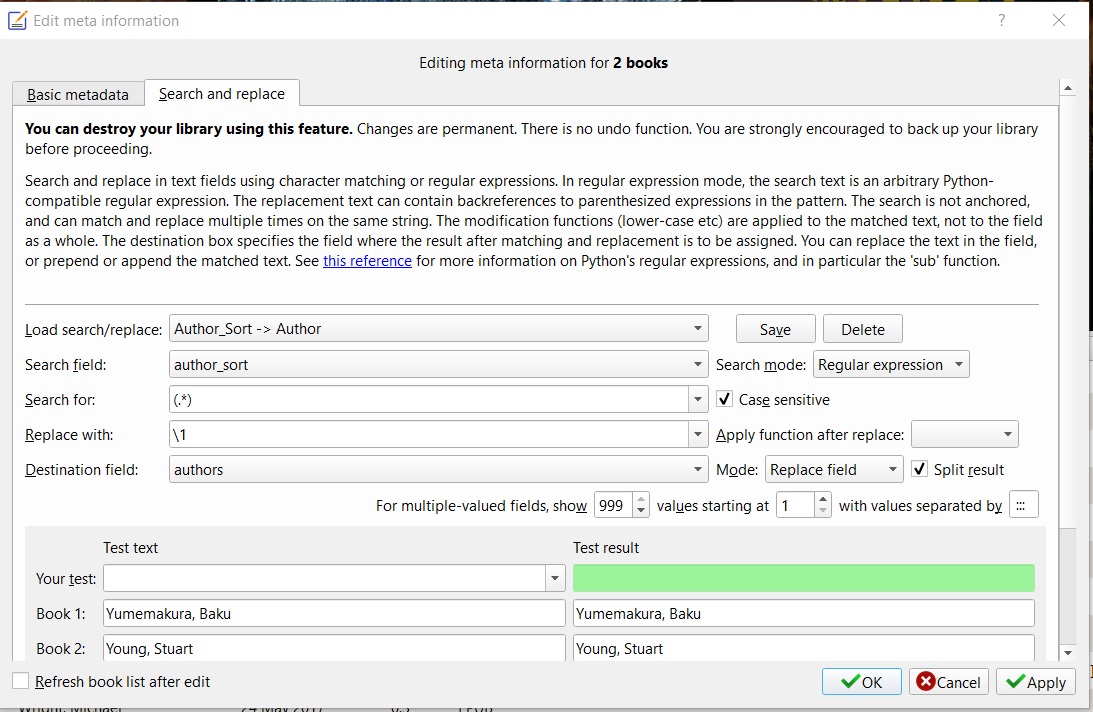
Task: Toggle the Case sensitive checkbox
Action: 725,400
